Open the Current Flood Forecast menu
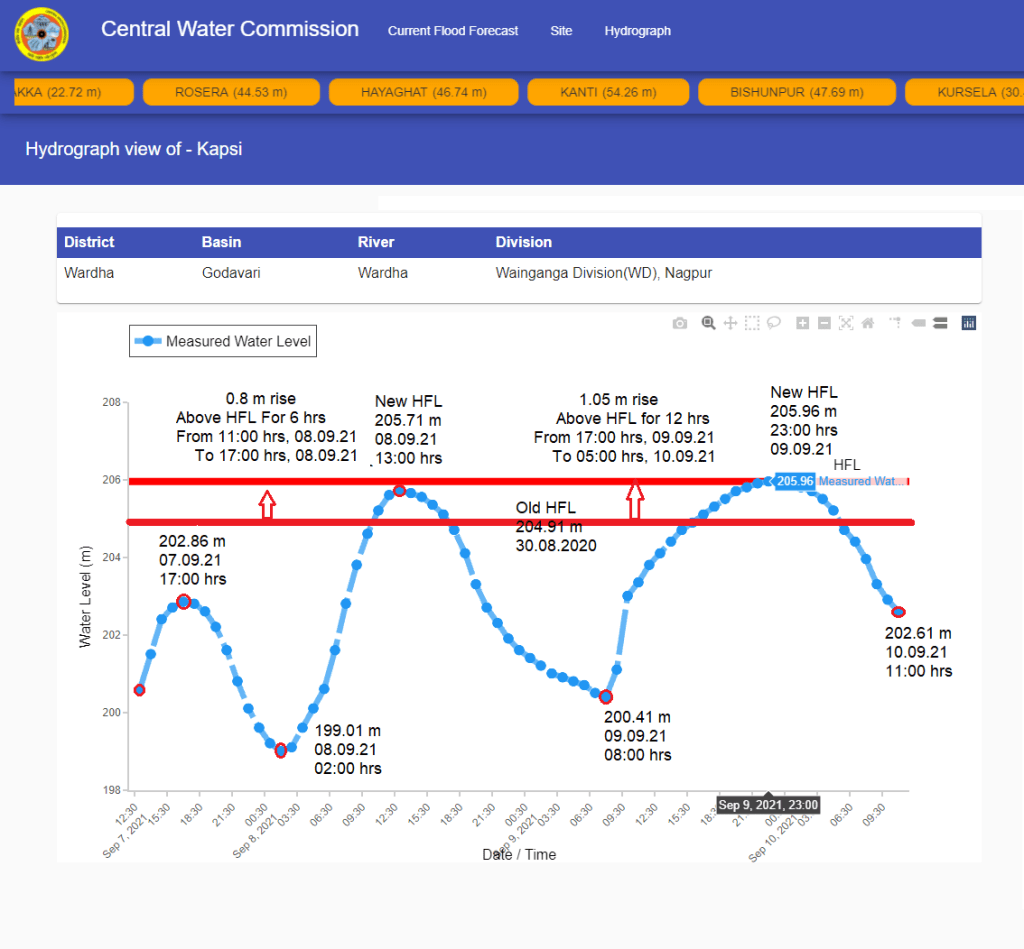 [x=453, y=31]
